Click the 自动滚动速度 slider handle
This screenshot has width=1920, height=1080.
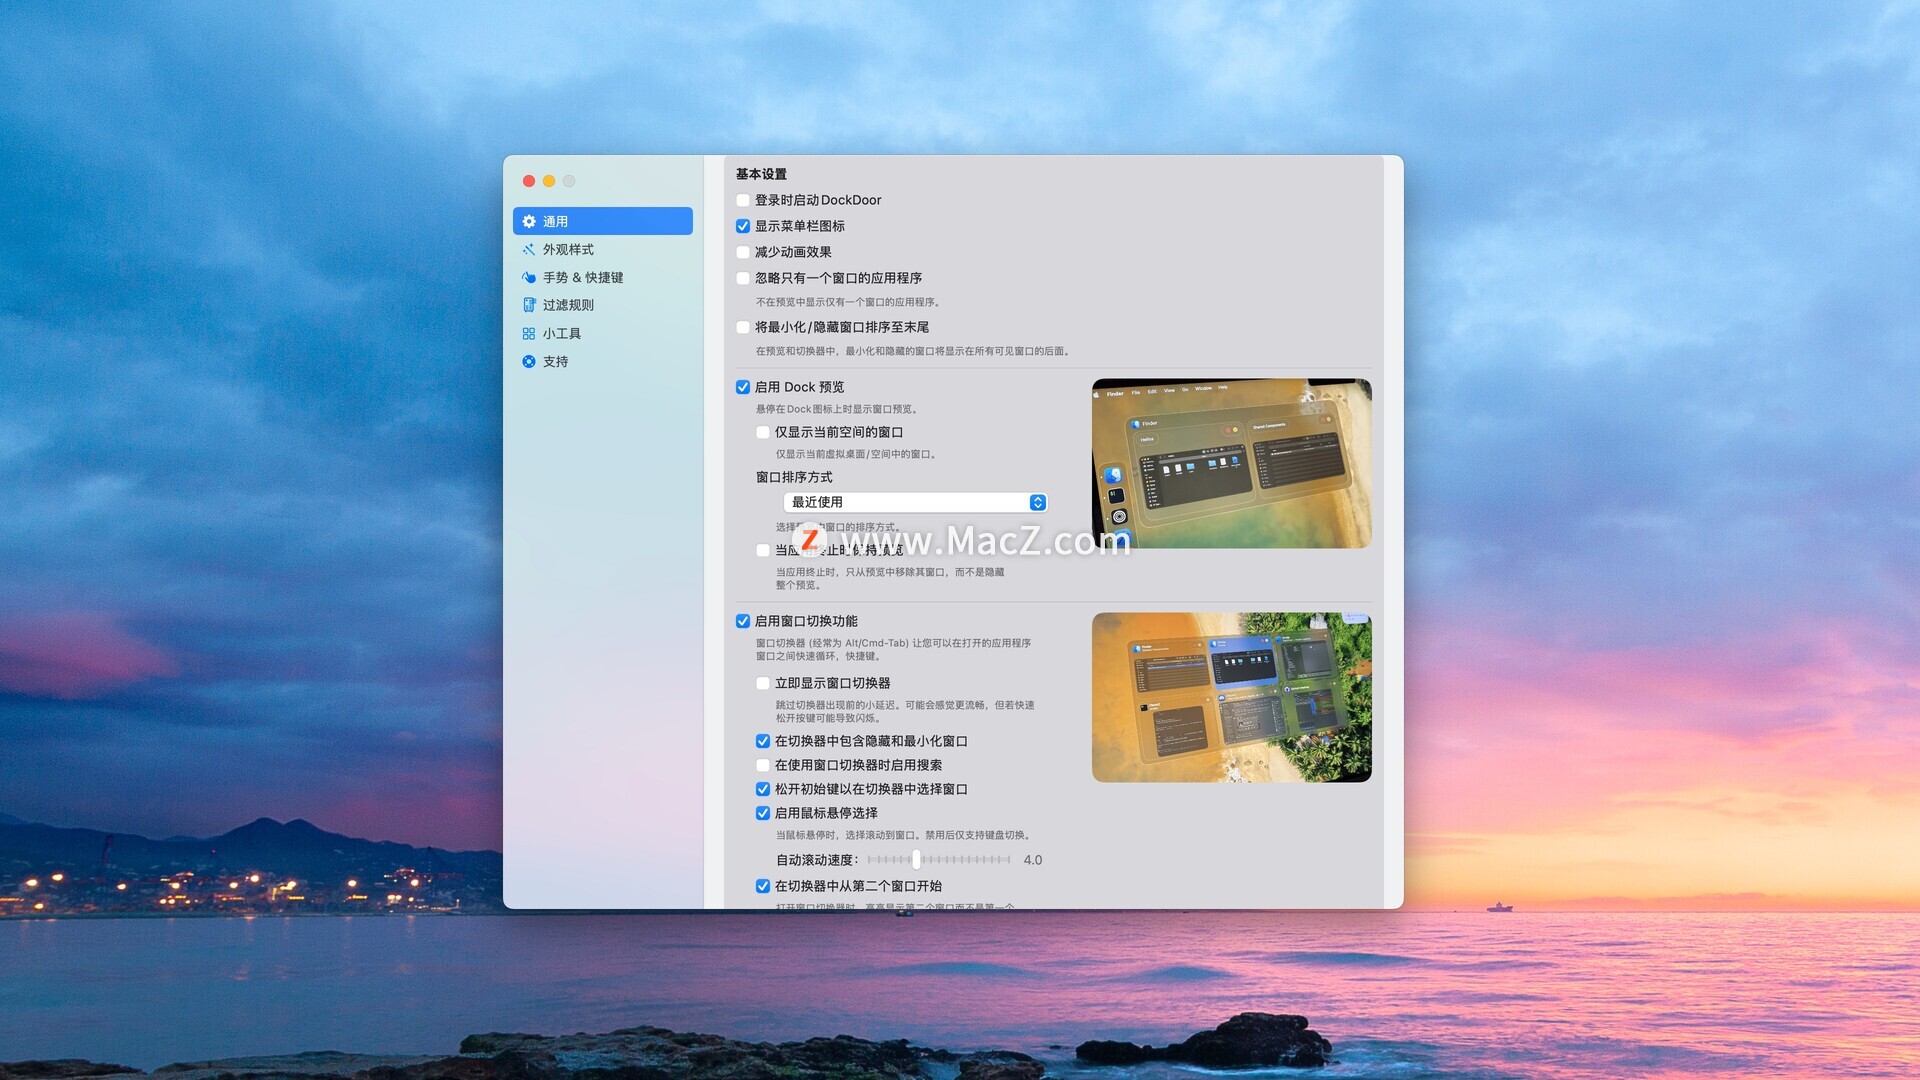(916, 859)
